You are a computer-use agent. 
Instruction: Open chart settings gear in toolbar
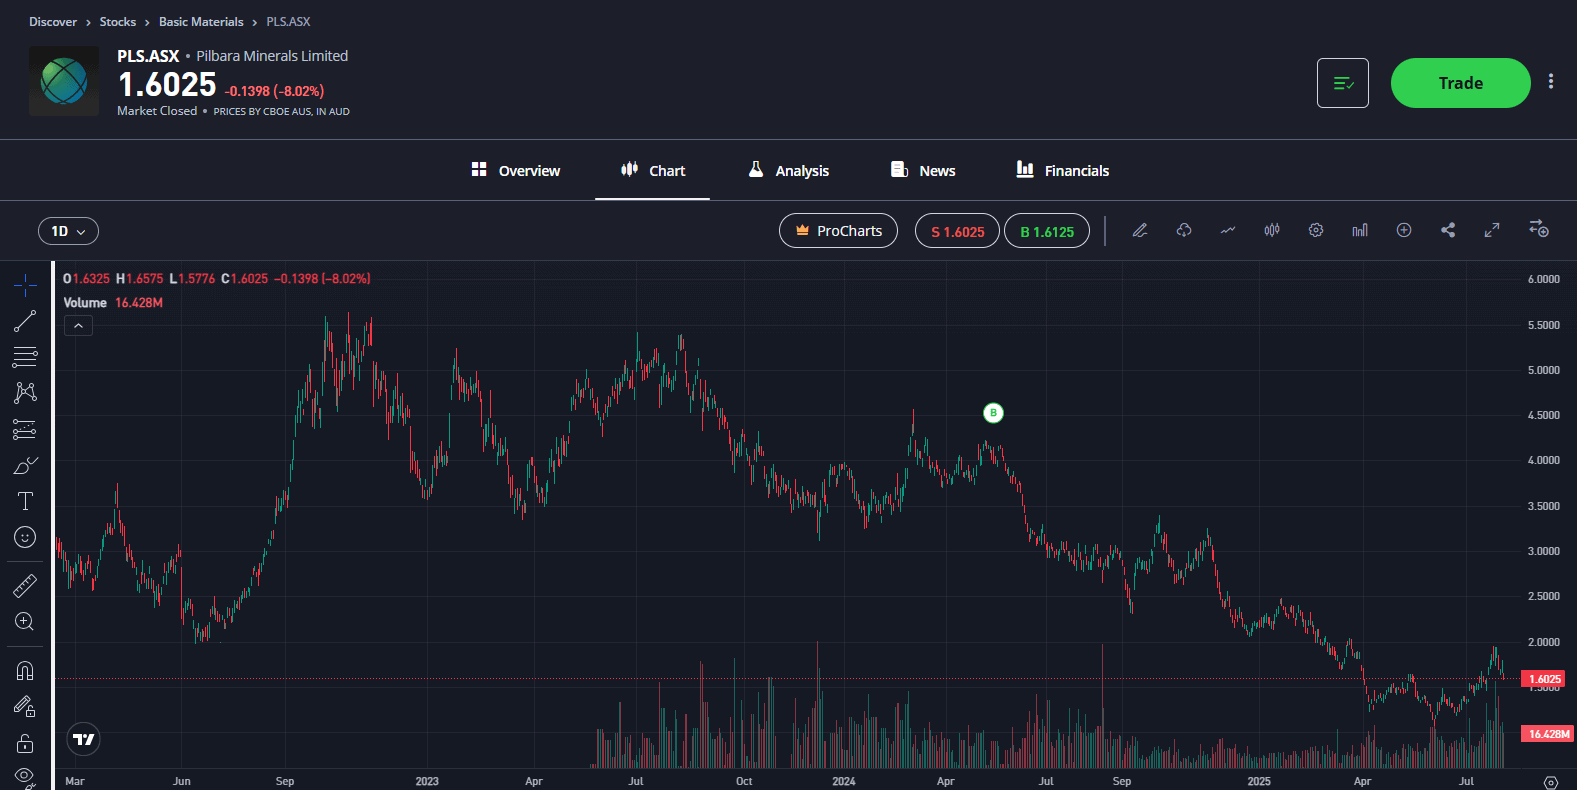click(1316, 230)
